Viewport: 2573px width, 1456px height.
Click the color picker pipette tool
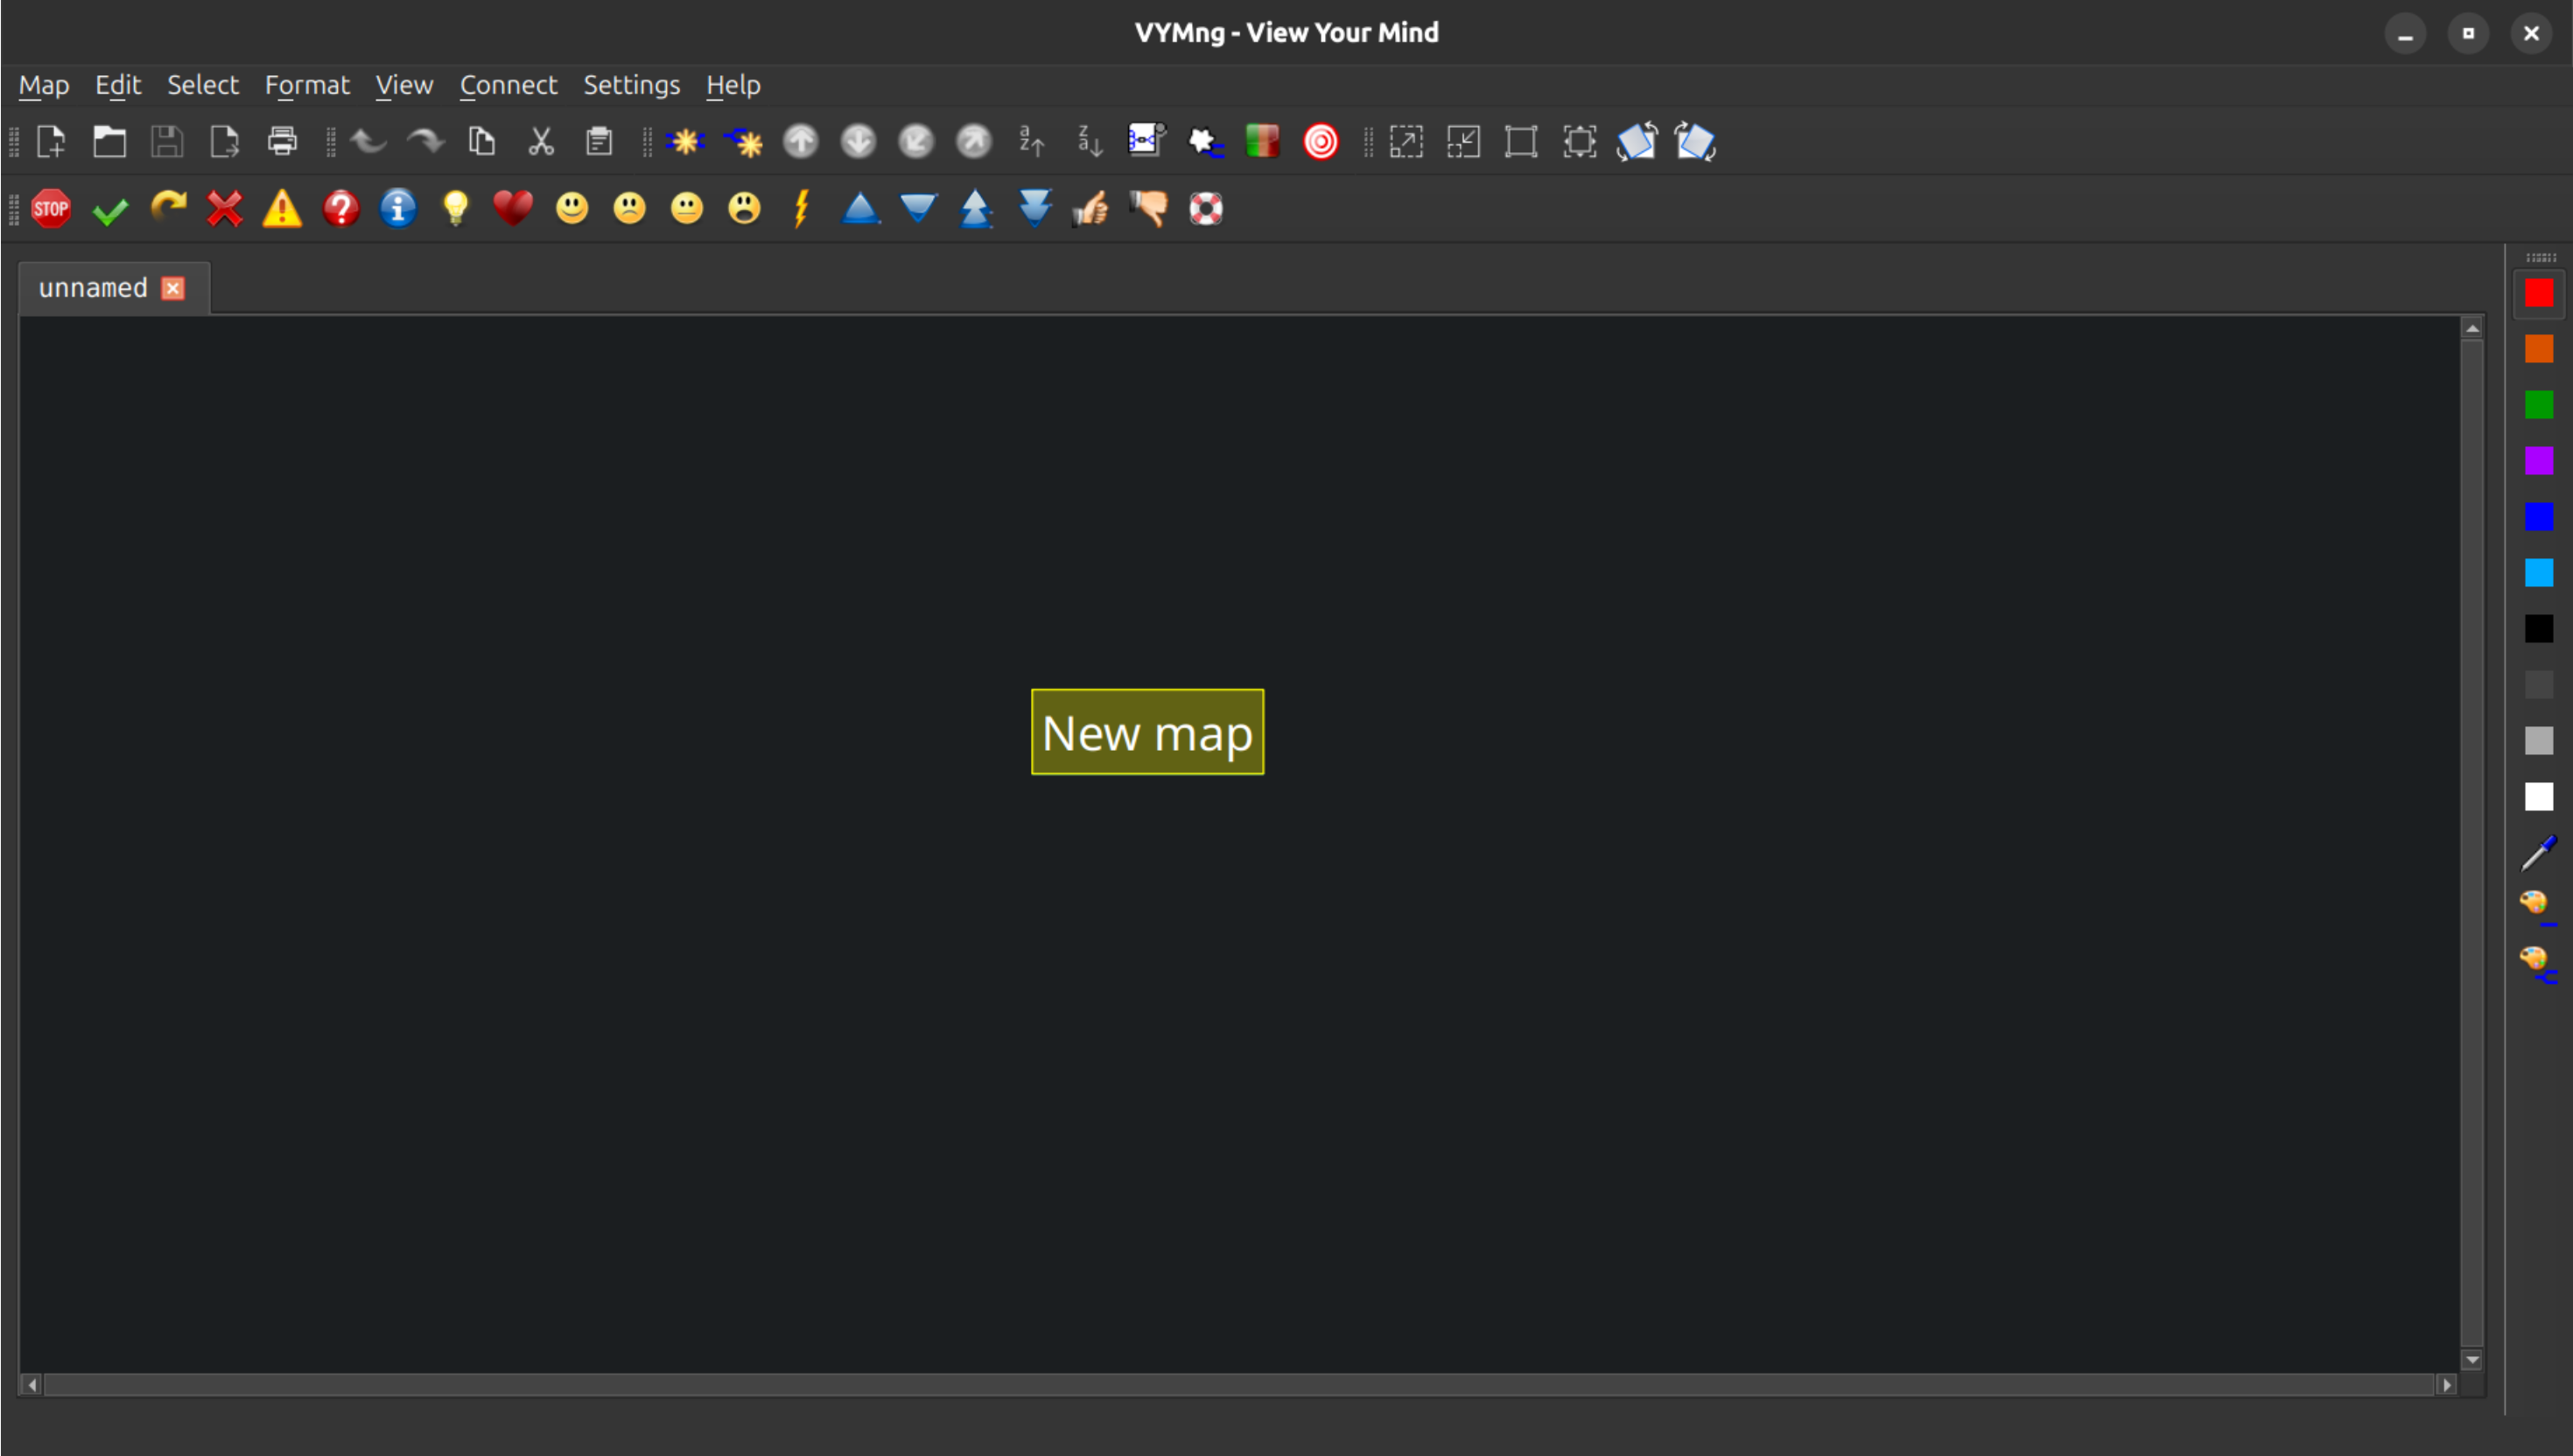(x=2538, y=853)
